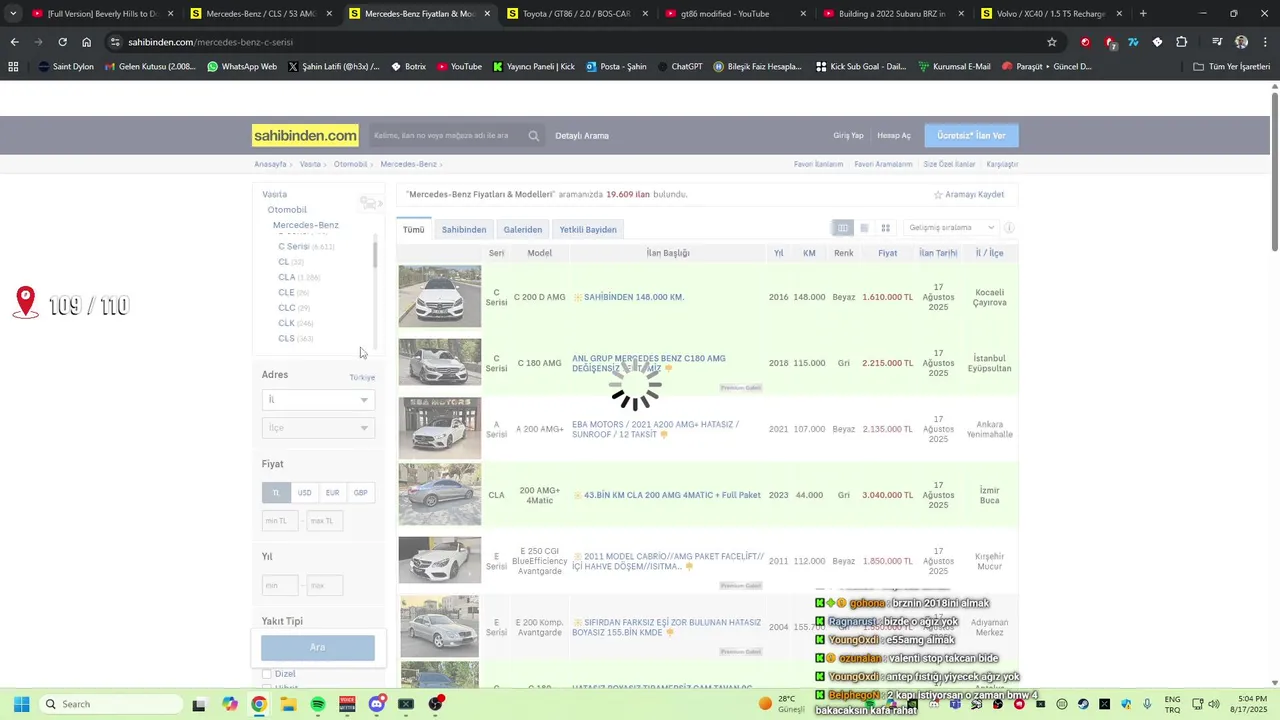
Task: Select the Sahibinden tab
Action: [x=464, y=230]
